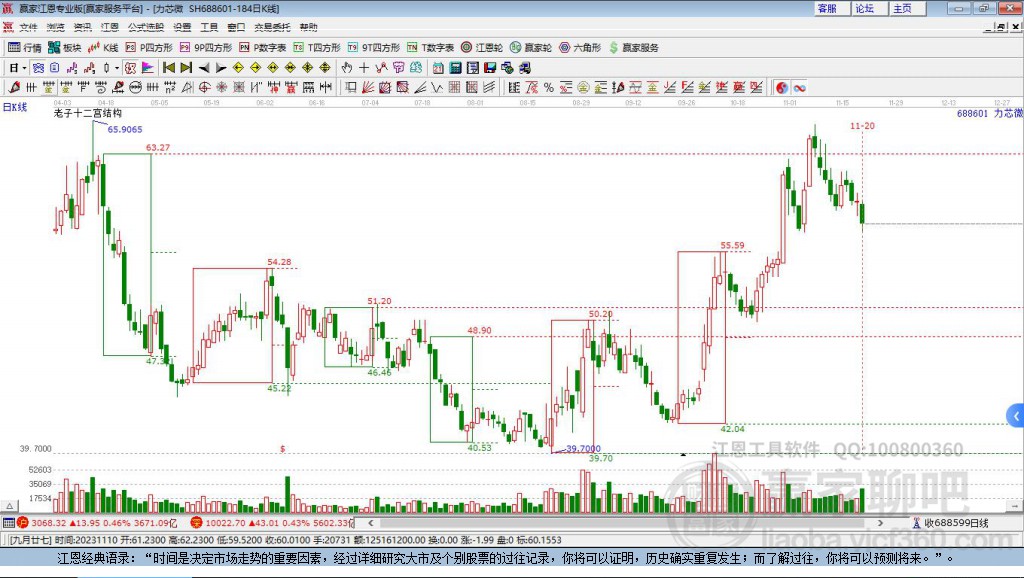1024x578 pixels.
Task: Open the 浏览 menu
Action: [56, 27]
